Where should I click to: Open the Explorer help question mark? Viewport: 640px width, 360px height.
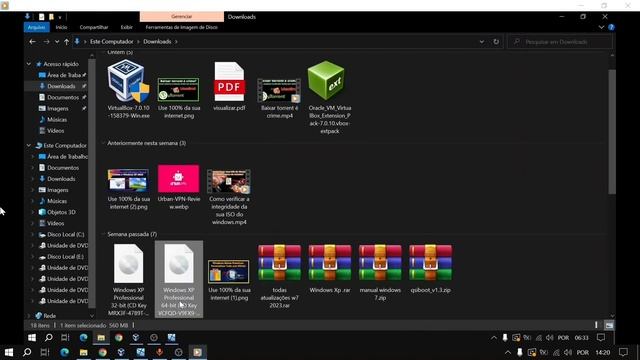tap(611, 27)
